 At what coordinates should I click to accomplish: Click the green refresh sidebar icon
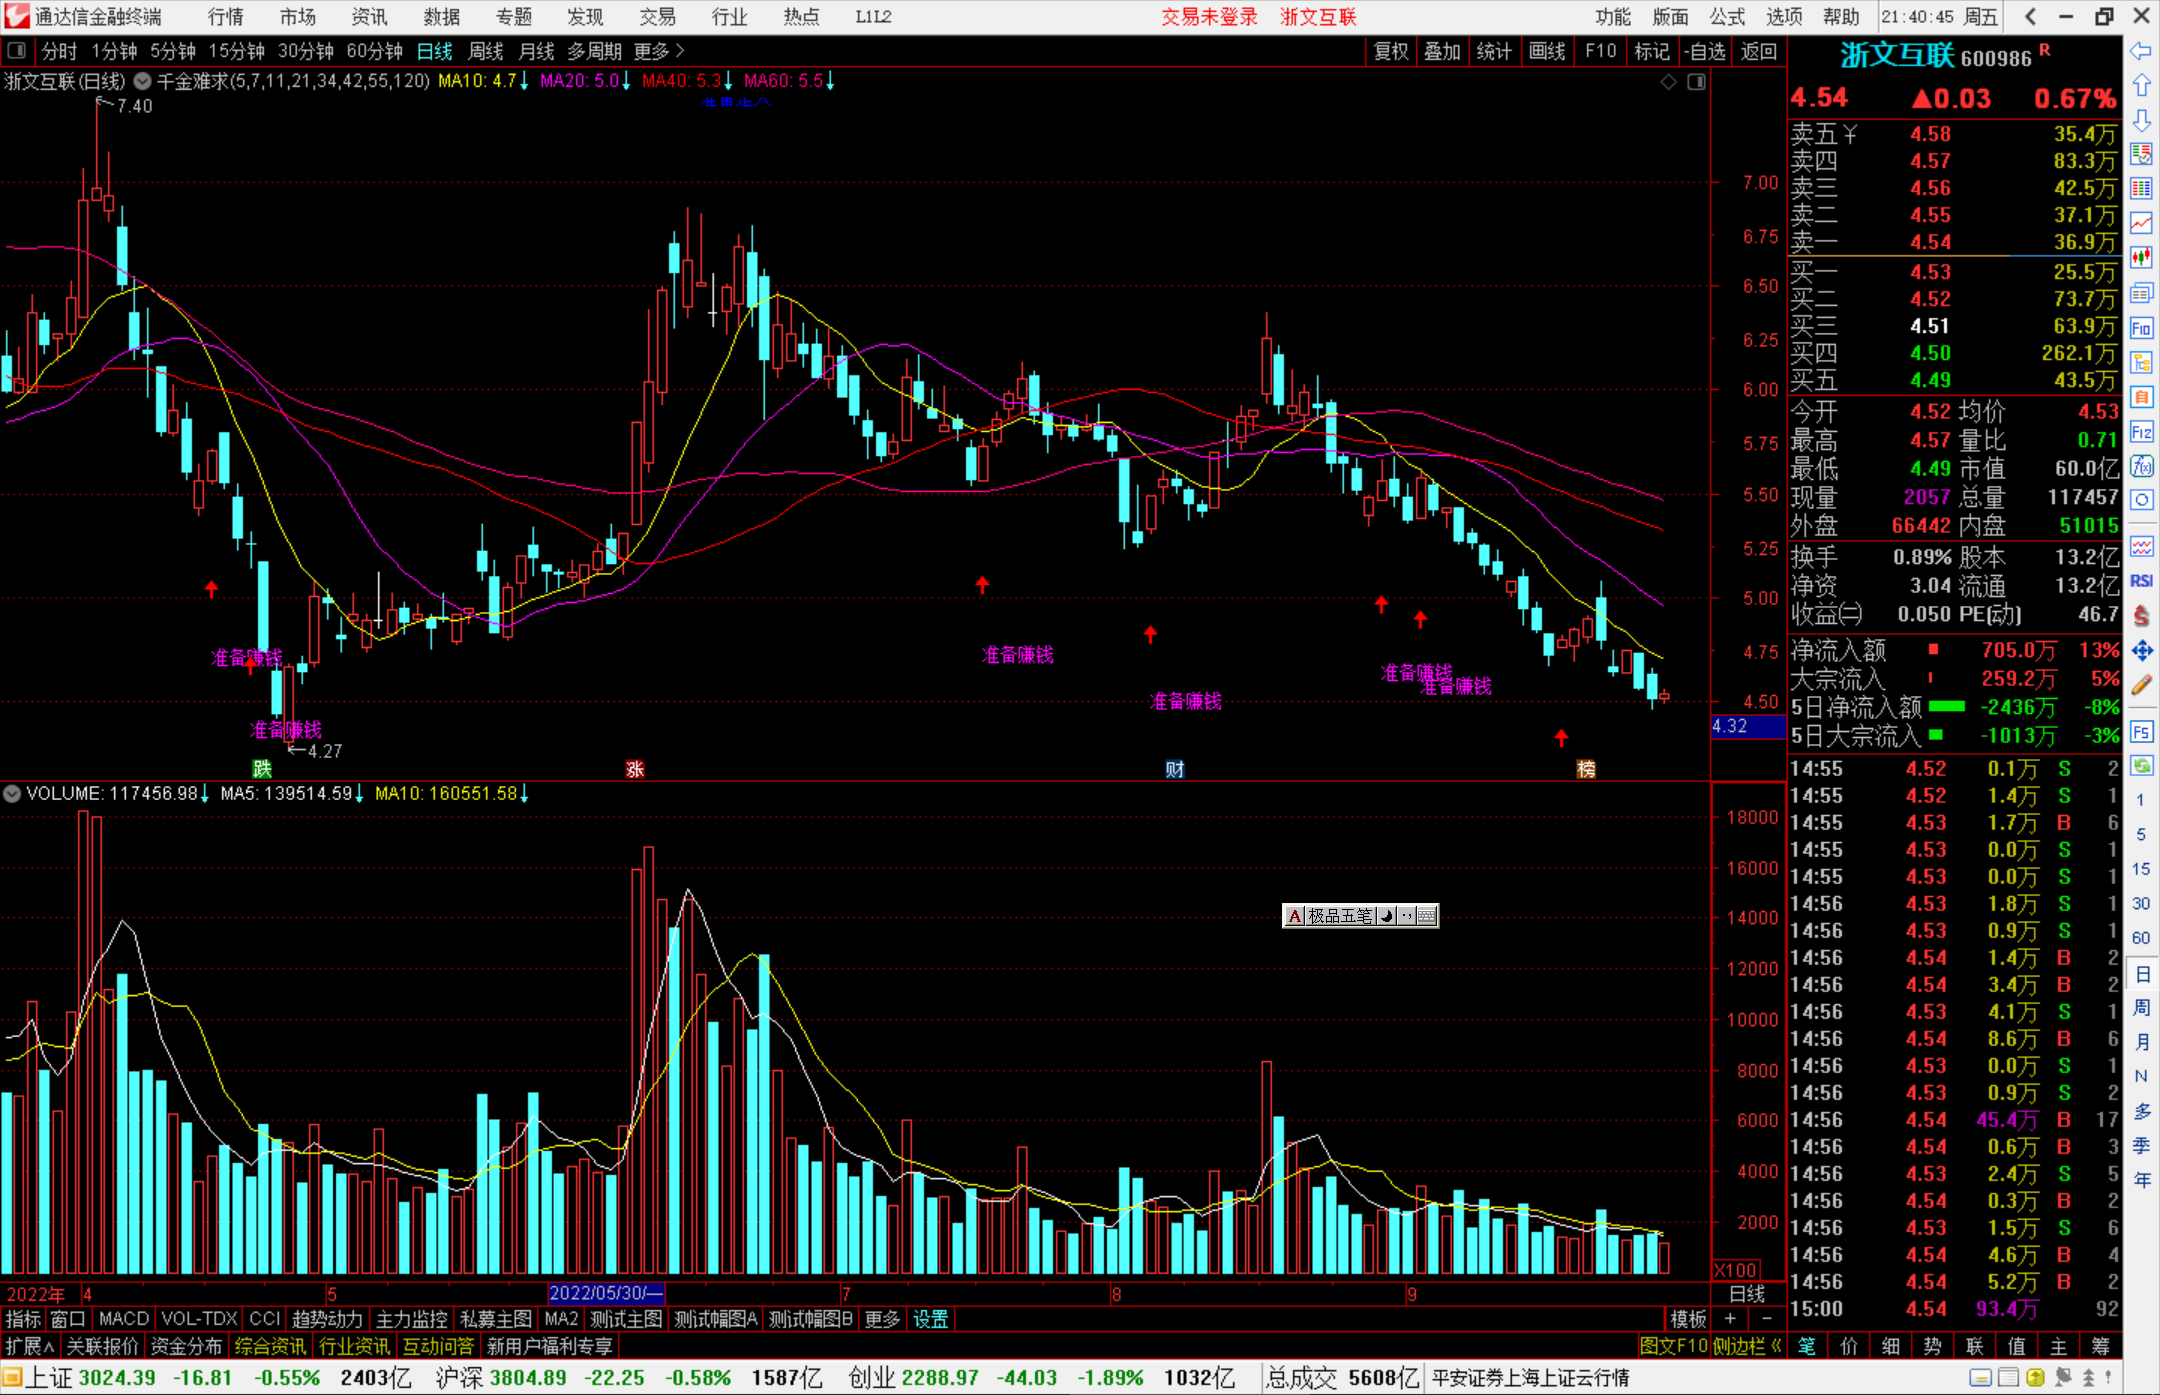[2141, 766]
